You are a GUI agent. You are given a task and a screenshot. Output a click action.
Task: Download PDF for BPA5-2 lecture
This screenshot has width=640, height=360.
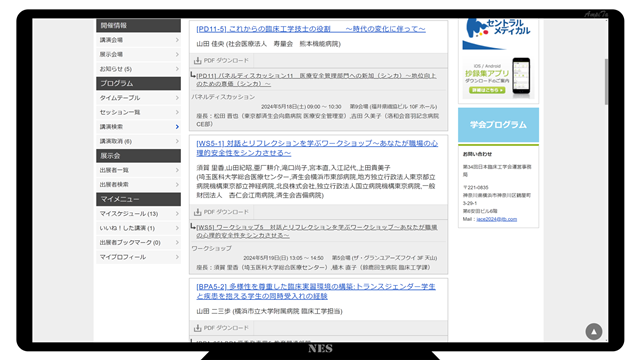tap(221, 328)
